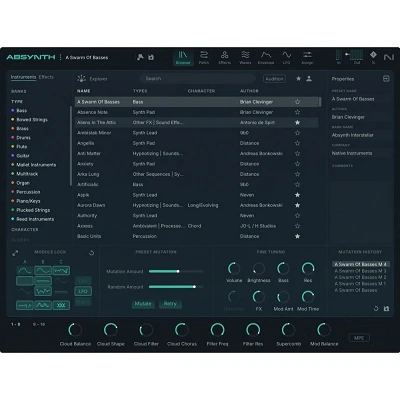Click the diamond icon near output meter

(x=373, y=55)
